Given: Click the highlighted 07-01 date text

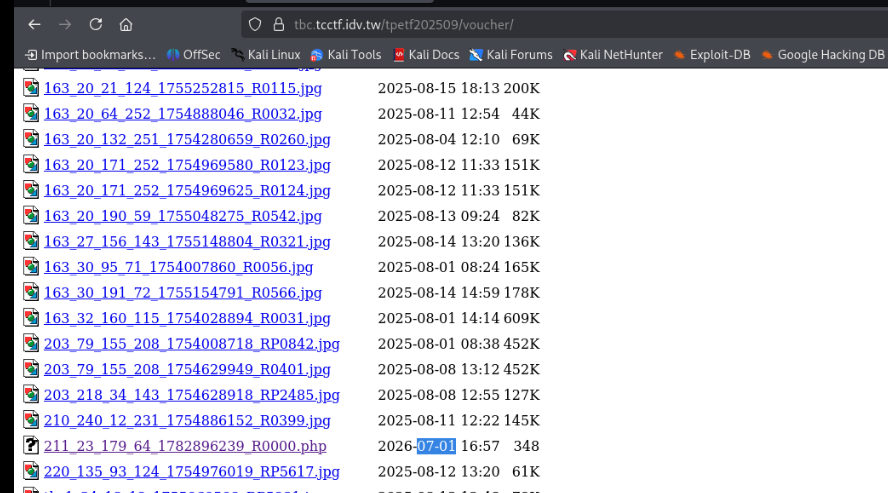Looking at the screenshot, I should point(436,446).
